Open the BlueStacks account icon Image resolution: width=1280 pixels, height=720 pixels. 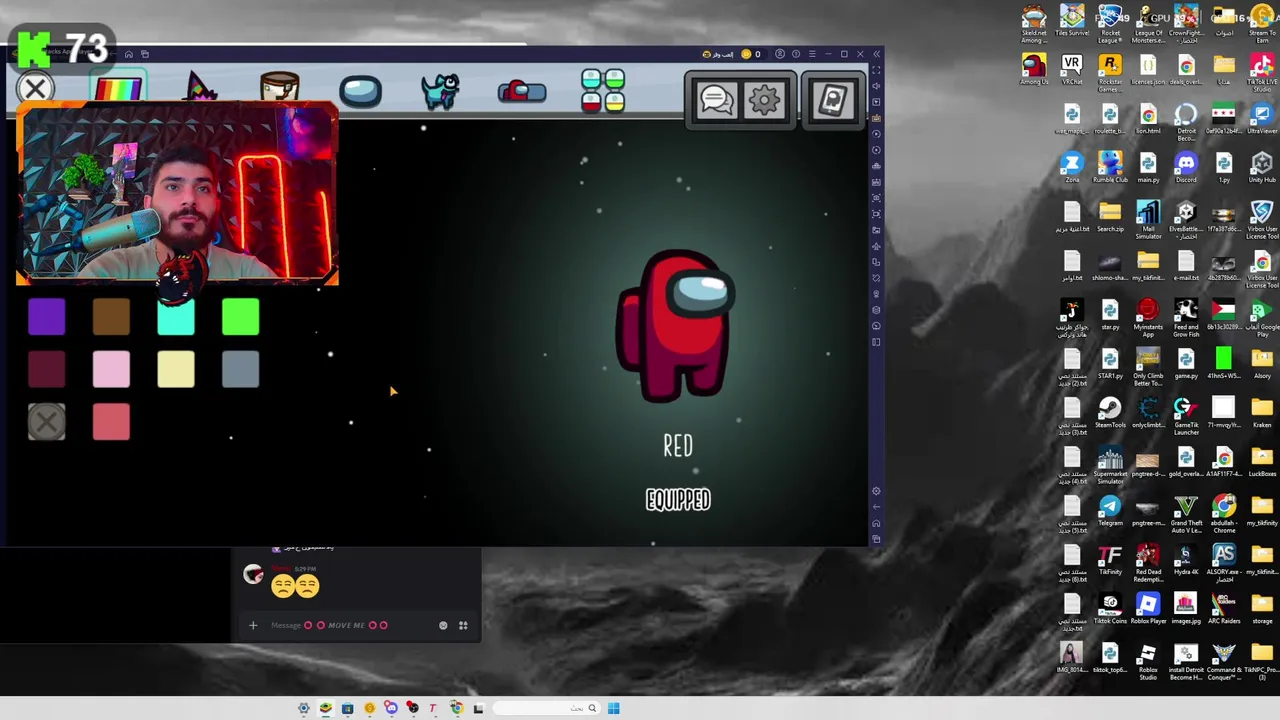pos(779,54)
